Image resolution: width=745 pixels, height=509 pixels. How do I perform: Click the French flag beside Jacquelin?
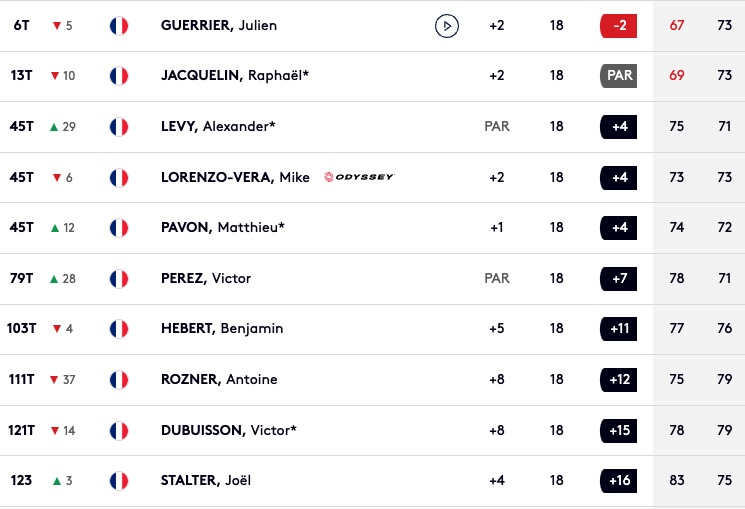119,76
